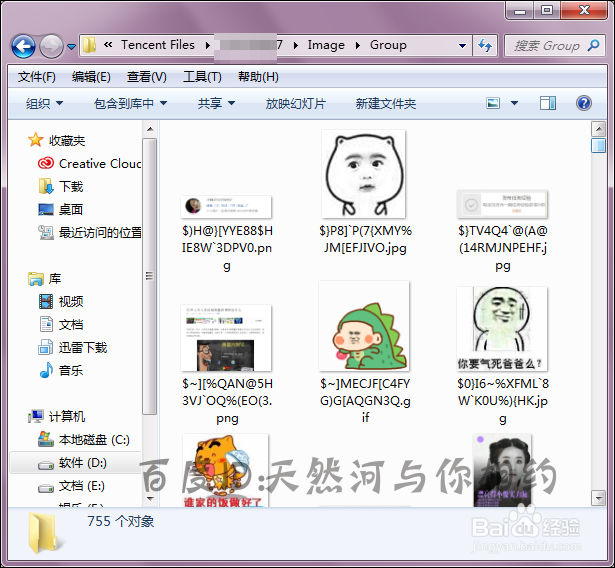Open the 视频 library
615x568 pixels.
71,302
